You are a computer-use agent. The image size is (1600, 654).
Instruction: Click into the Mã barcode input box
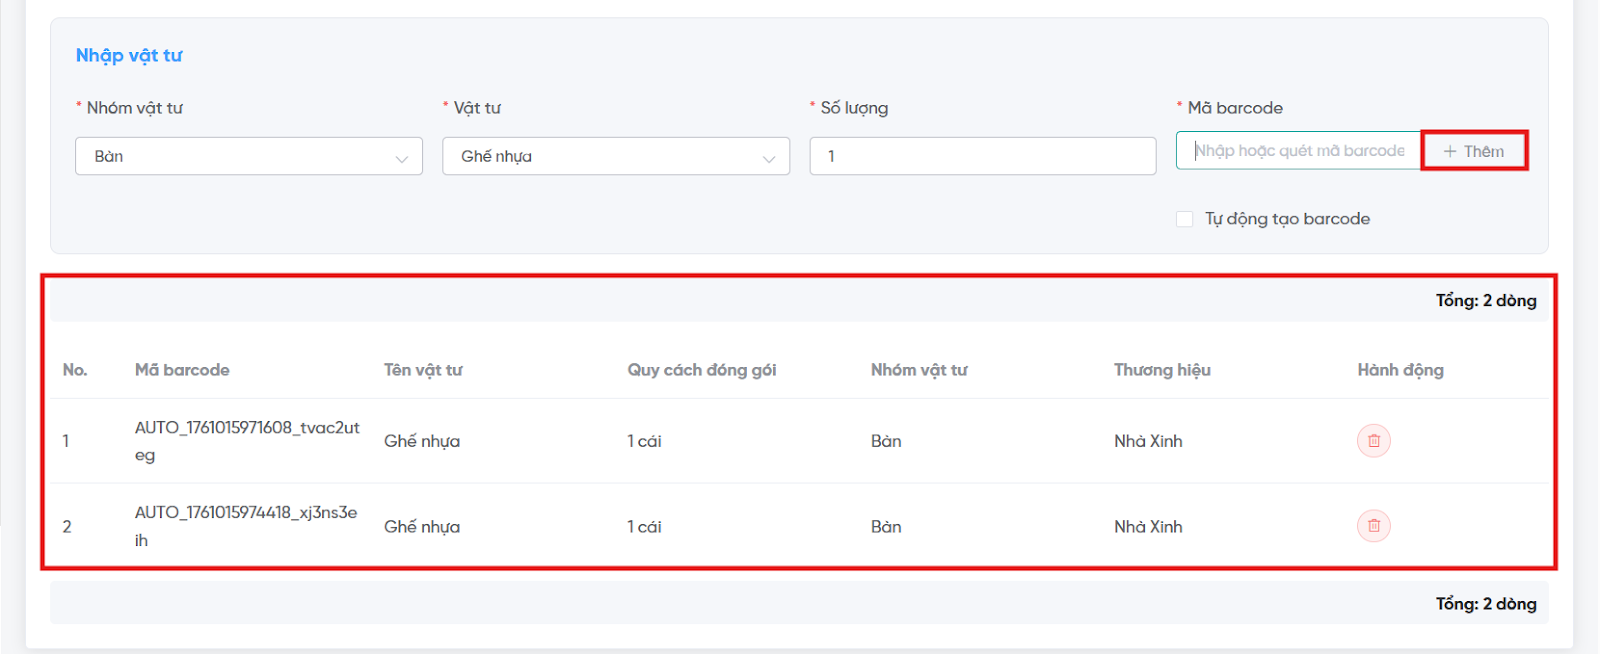point(1298,151)
